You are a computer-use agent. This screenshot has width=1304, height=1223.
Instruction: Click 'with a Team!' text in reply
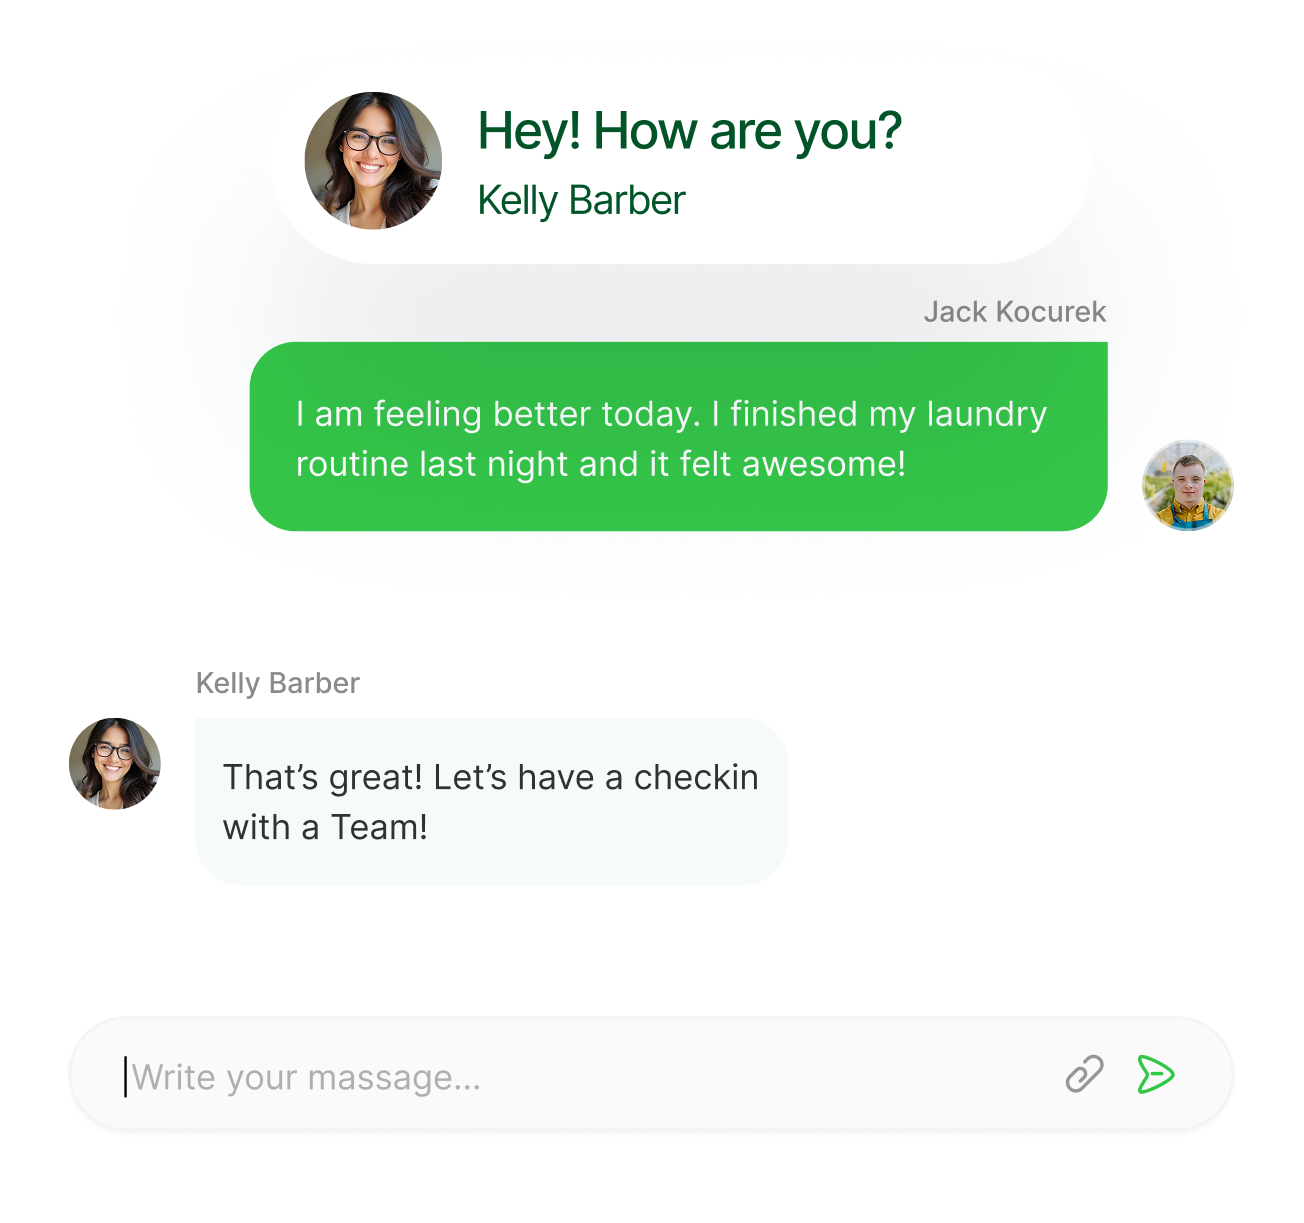(x=325, y=828)
